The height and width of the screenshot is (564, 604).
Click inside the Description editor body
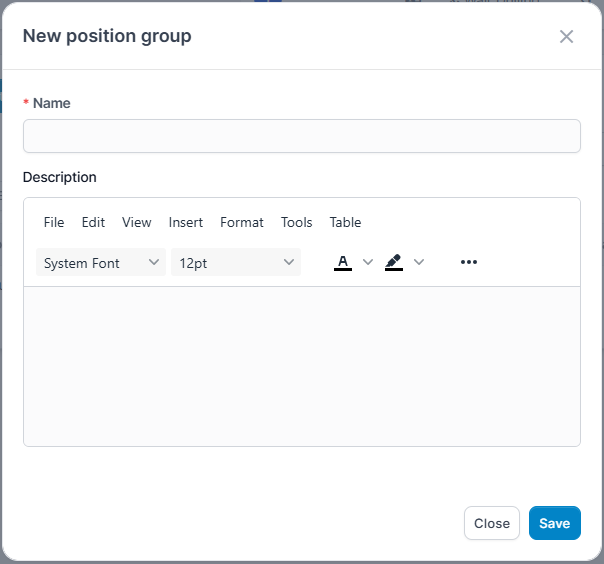click(x=301, y=365)
